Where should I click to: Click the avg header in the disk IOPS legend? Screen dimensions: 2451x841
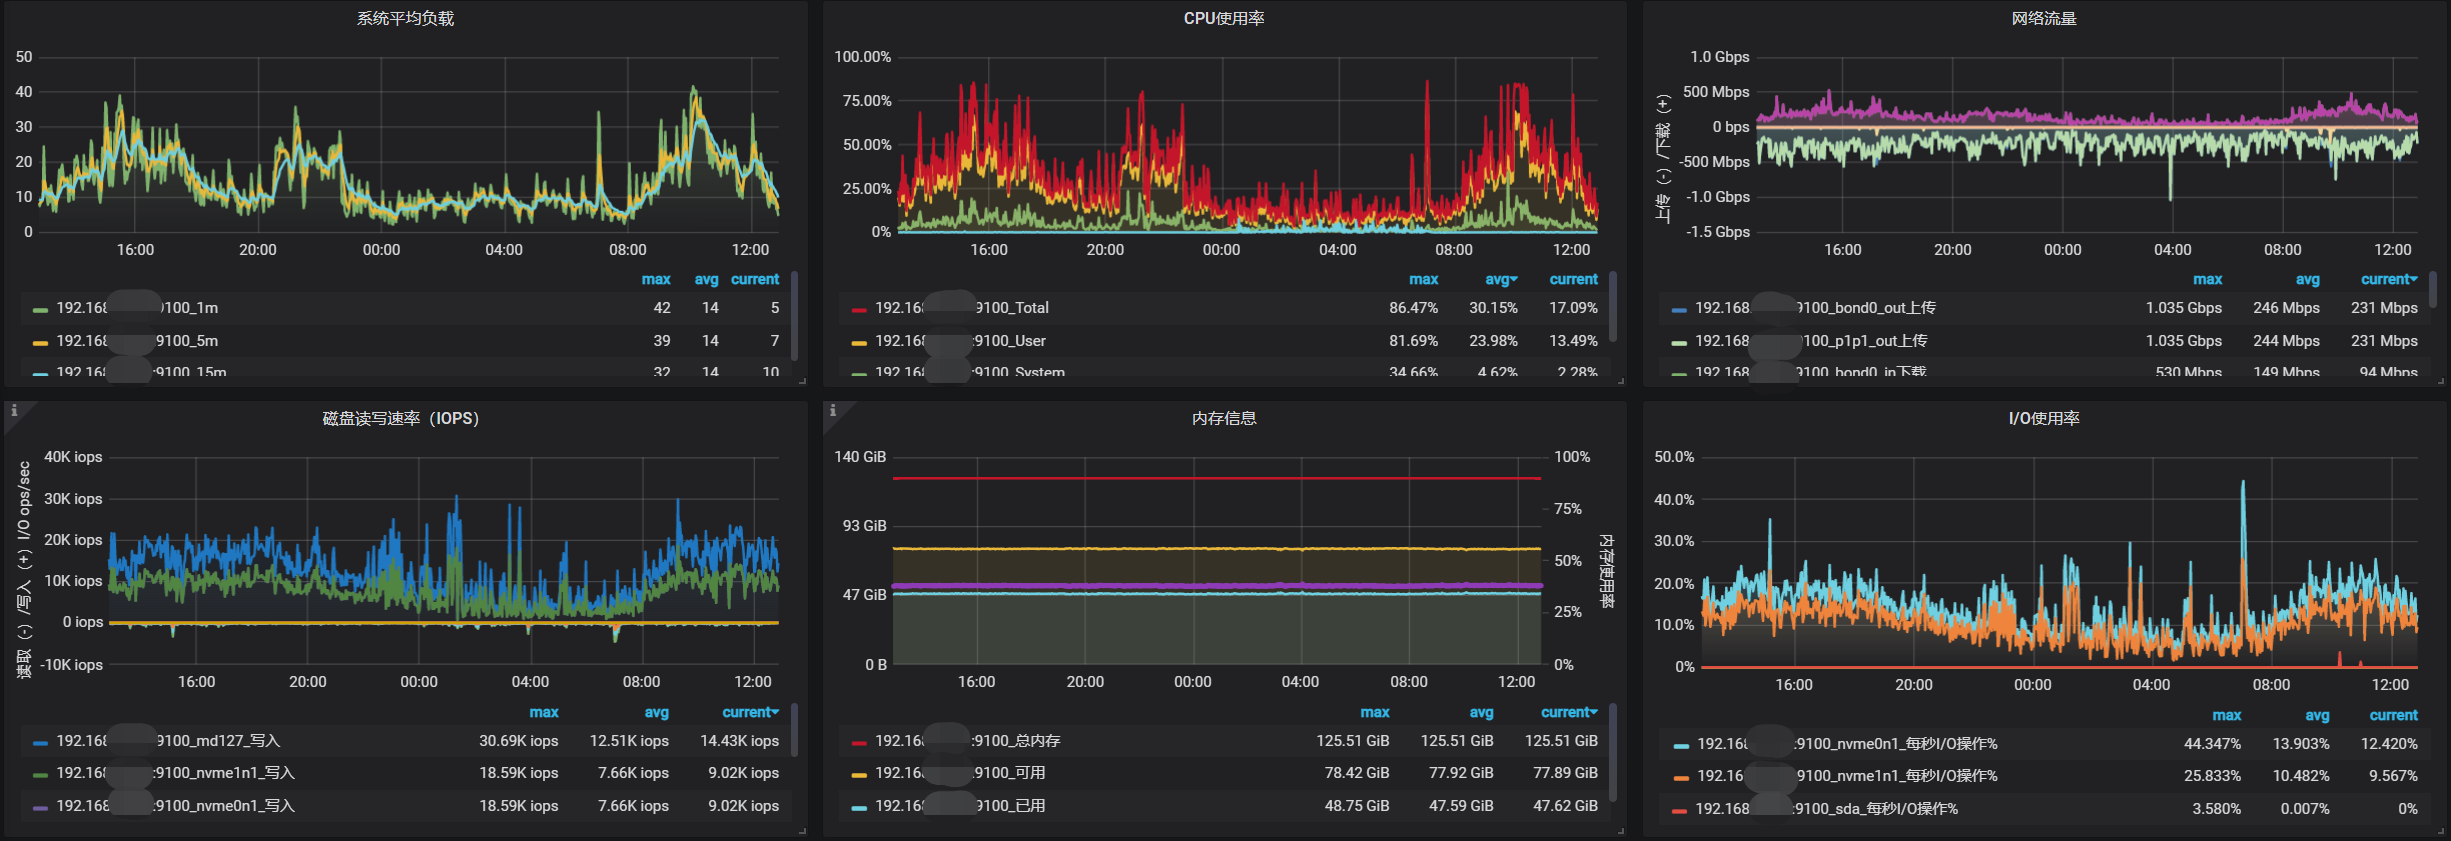[x=656, y=712]
